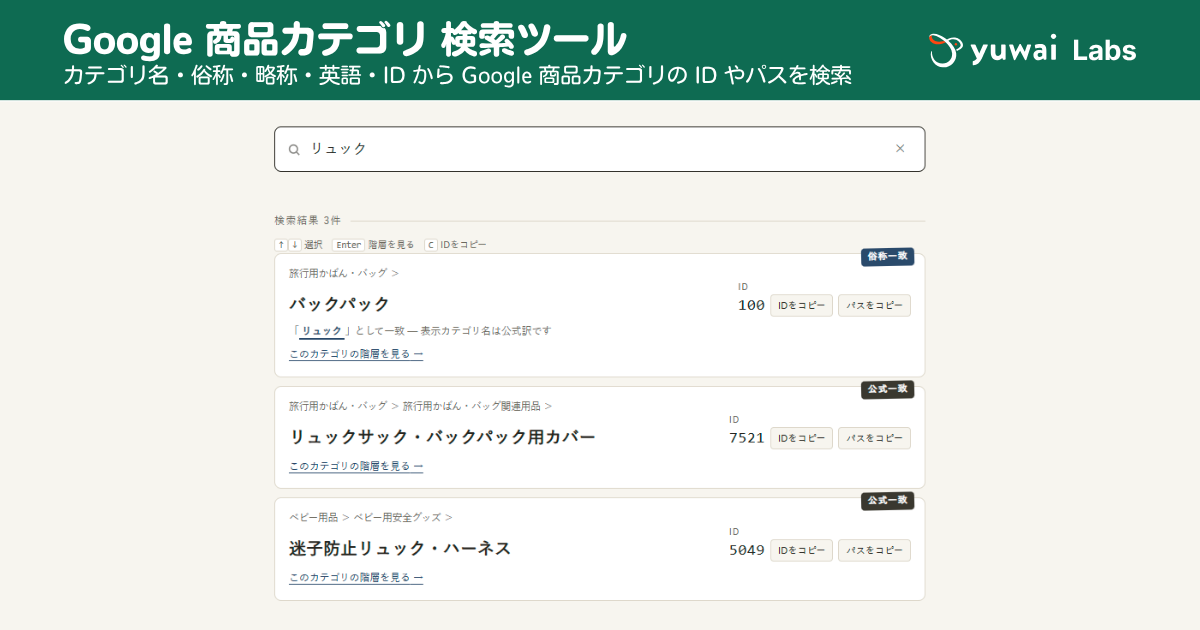
Task: Select the バックパック result title
Action: pyautogui.click(x=340, y=304)
